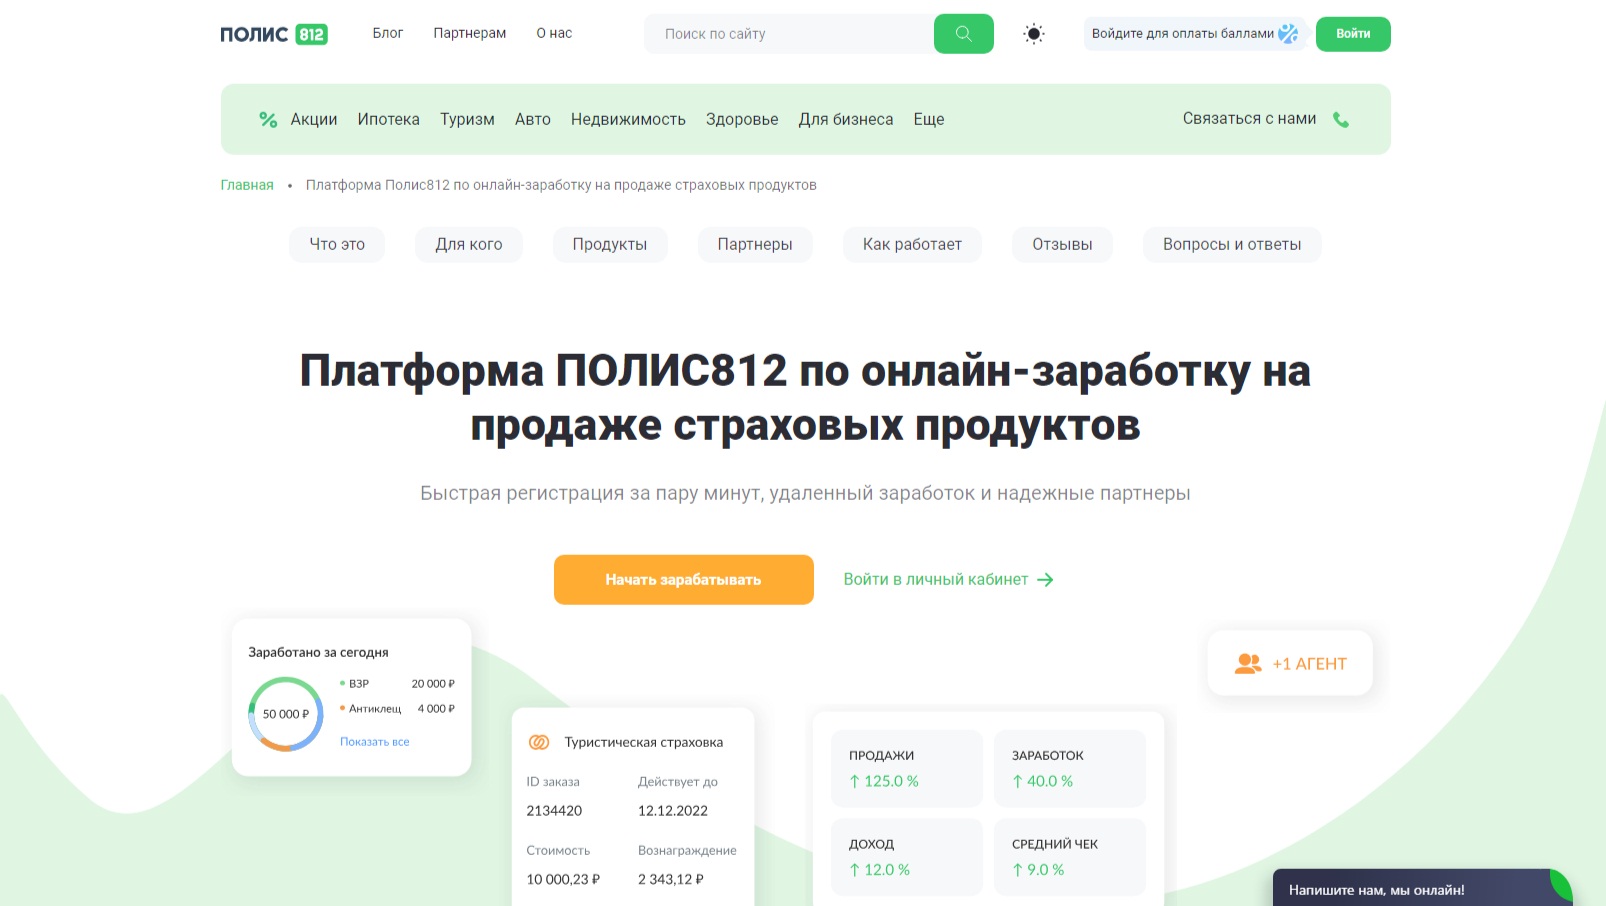Image resolution: width=1606 pixels, height=906 pixels.
Task: Open the Недвижимость category
Action: pyautogui.click(x=628, y=119)
